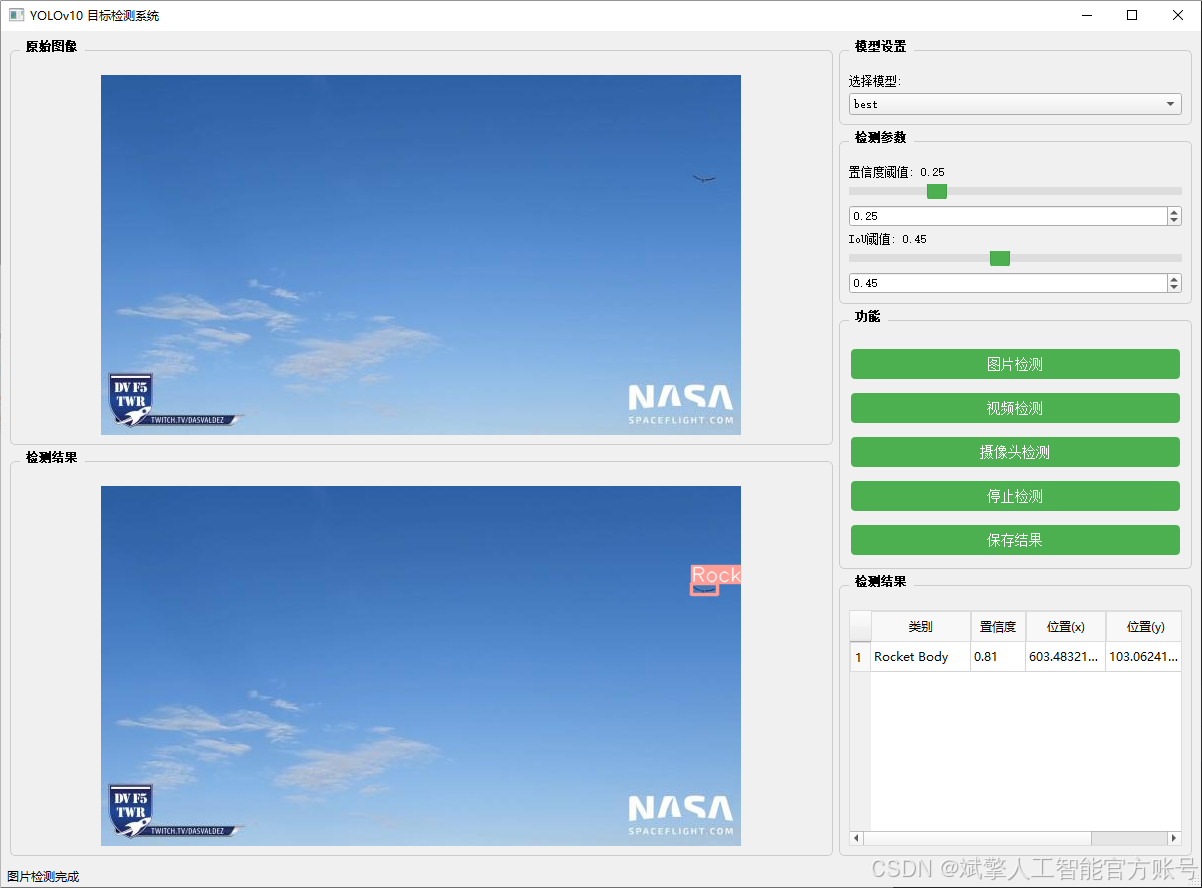Viewport: 1202px width, 888px height.
Task: Click the 置信度 column header
Action: (998, 627)
